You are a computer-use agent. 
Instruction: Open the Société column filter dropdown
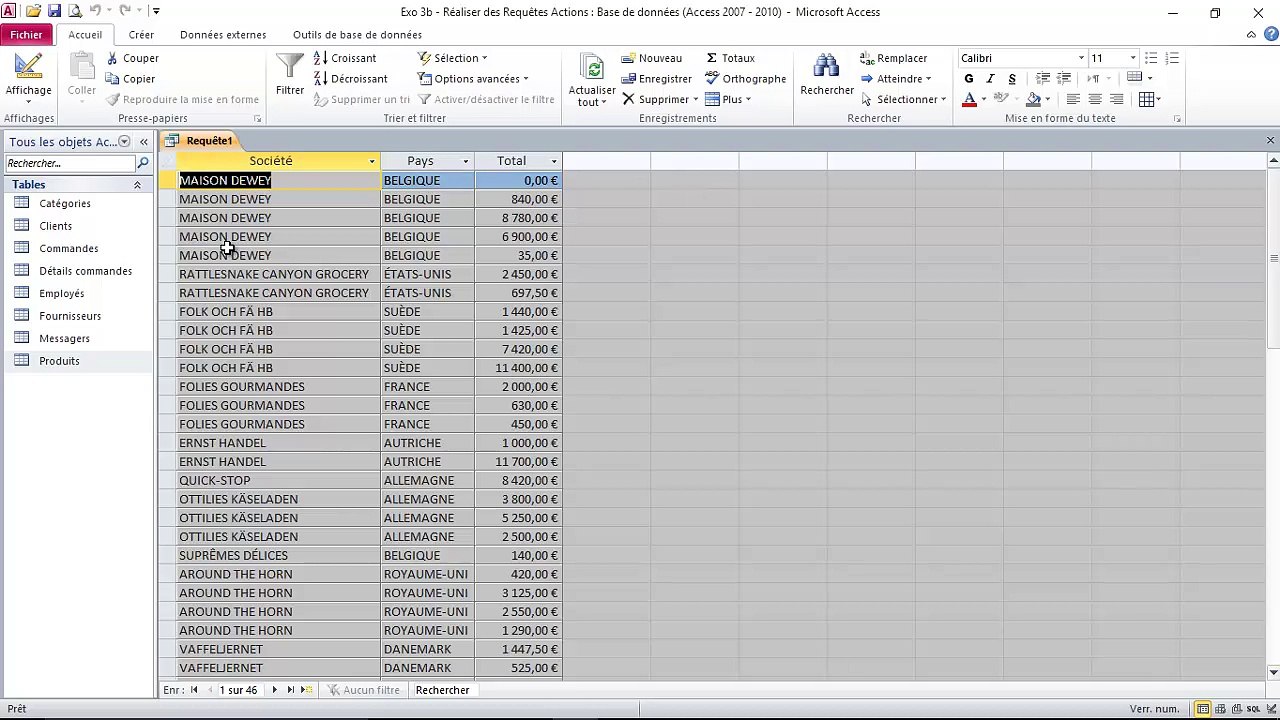click(372, 161)
